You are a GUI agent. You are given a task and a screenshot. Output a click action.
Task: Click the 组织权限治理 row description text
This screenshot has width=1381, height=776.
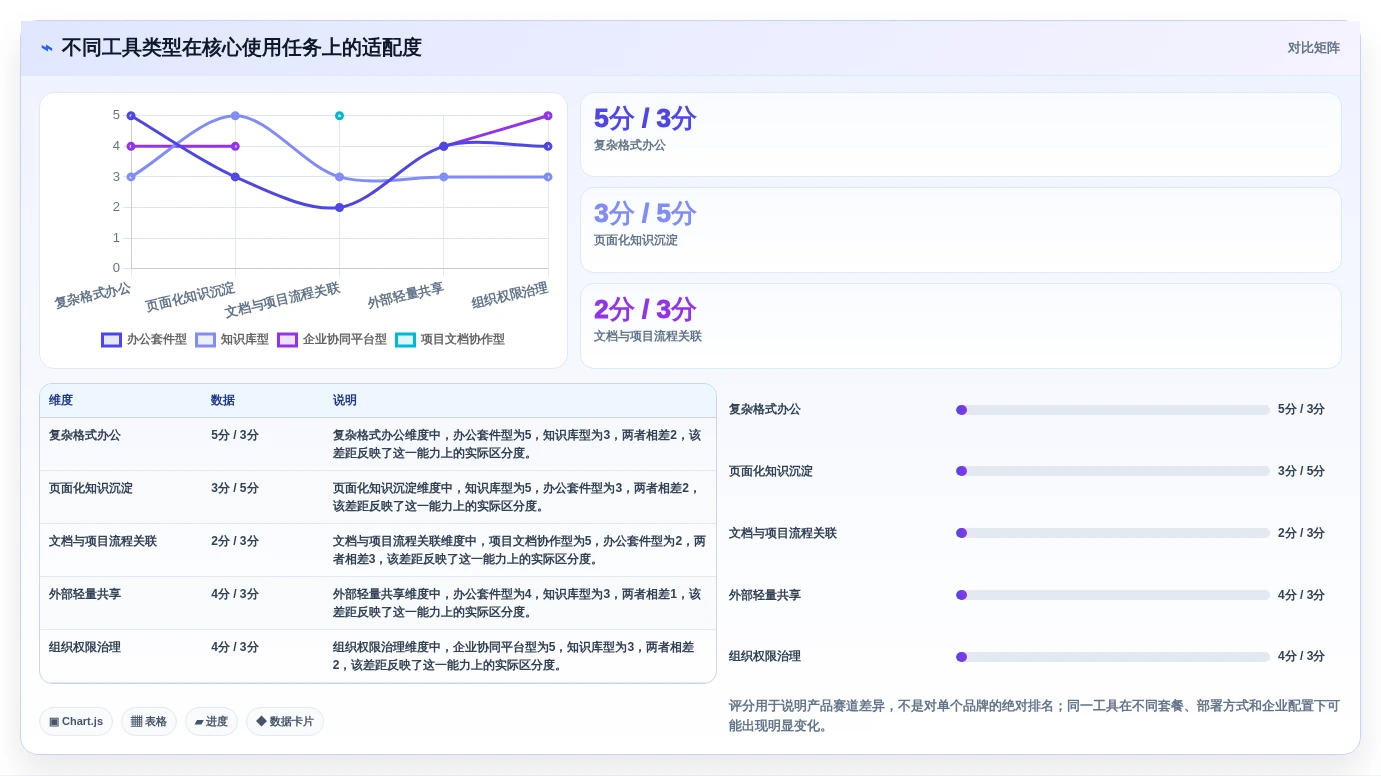click(x=514, y=657)
